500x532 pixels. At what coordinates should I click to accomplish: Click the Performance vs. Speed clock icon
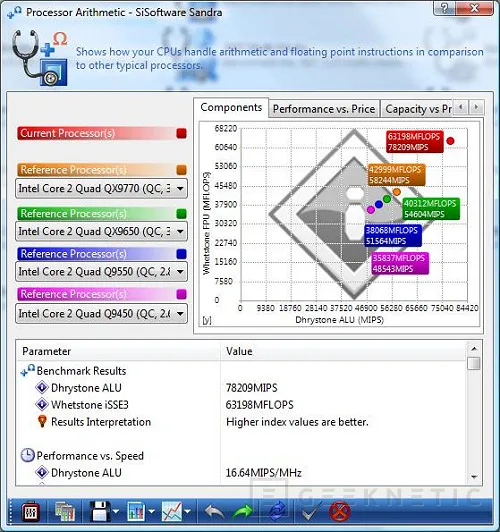tap(27, 455)
